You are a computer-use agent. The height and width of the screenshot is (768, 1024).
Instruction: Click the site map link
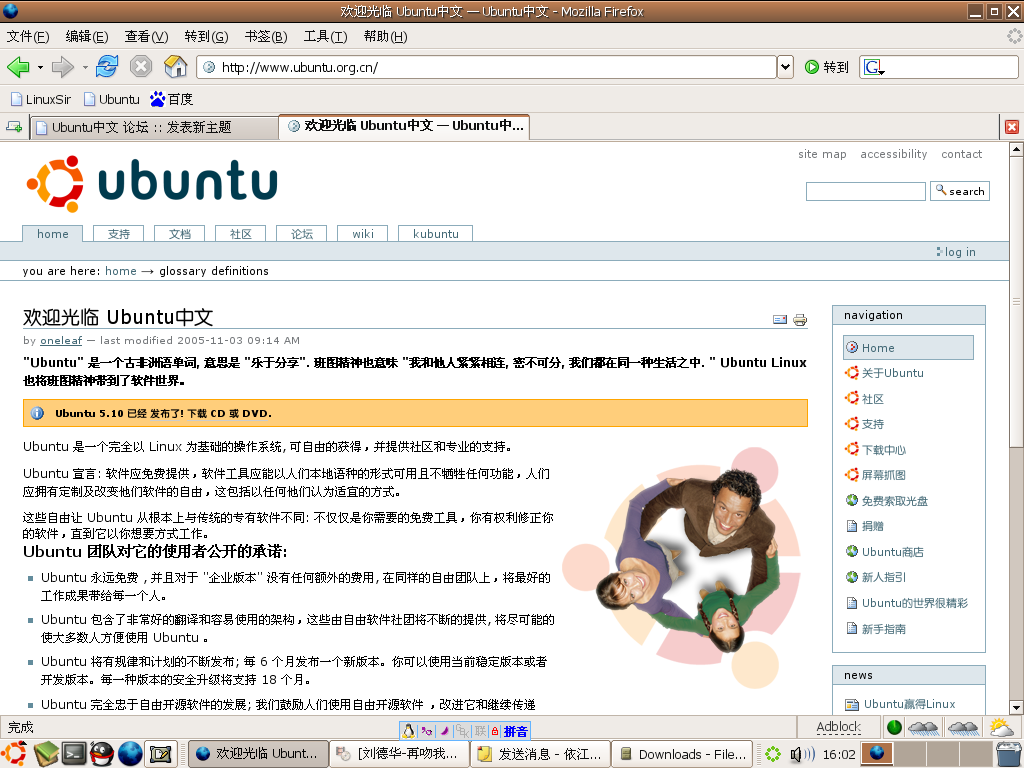(822, 154)
